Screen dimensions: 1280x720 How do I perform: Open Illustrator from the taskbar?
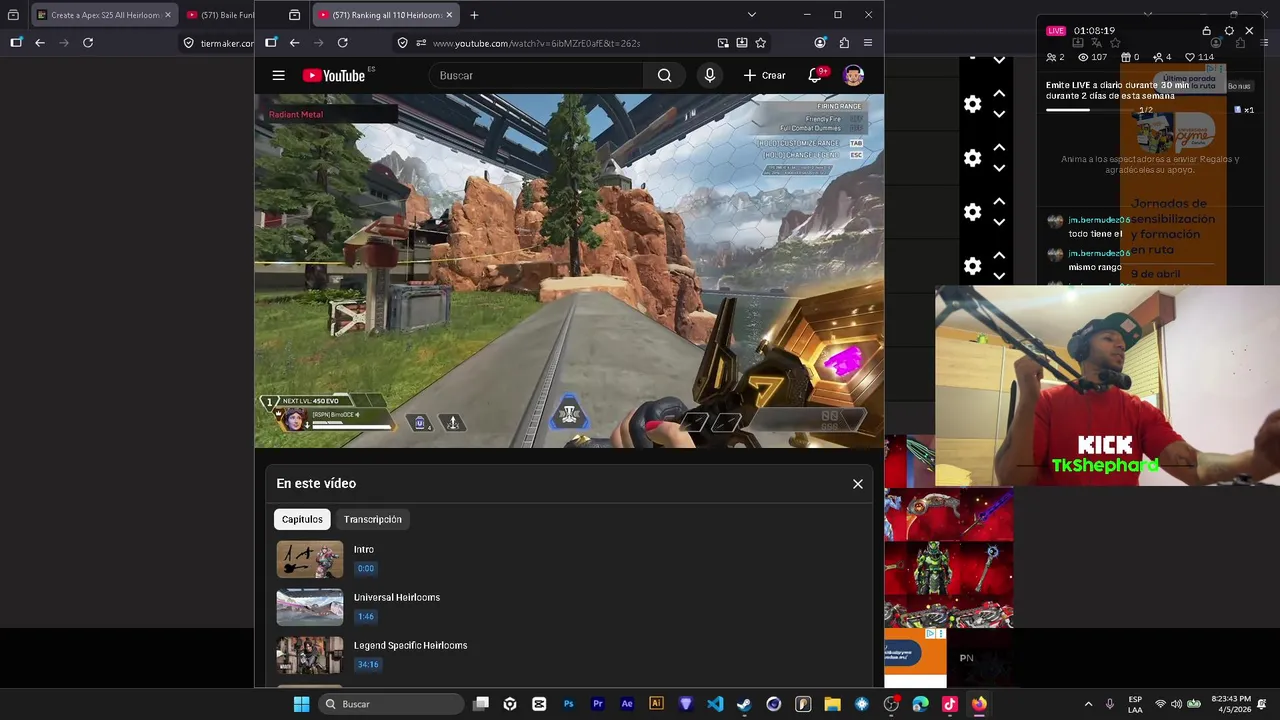tap(656, 704)
